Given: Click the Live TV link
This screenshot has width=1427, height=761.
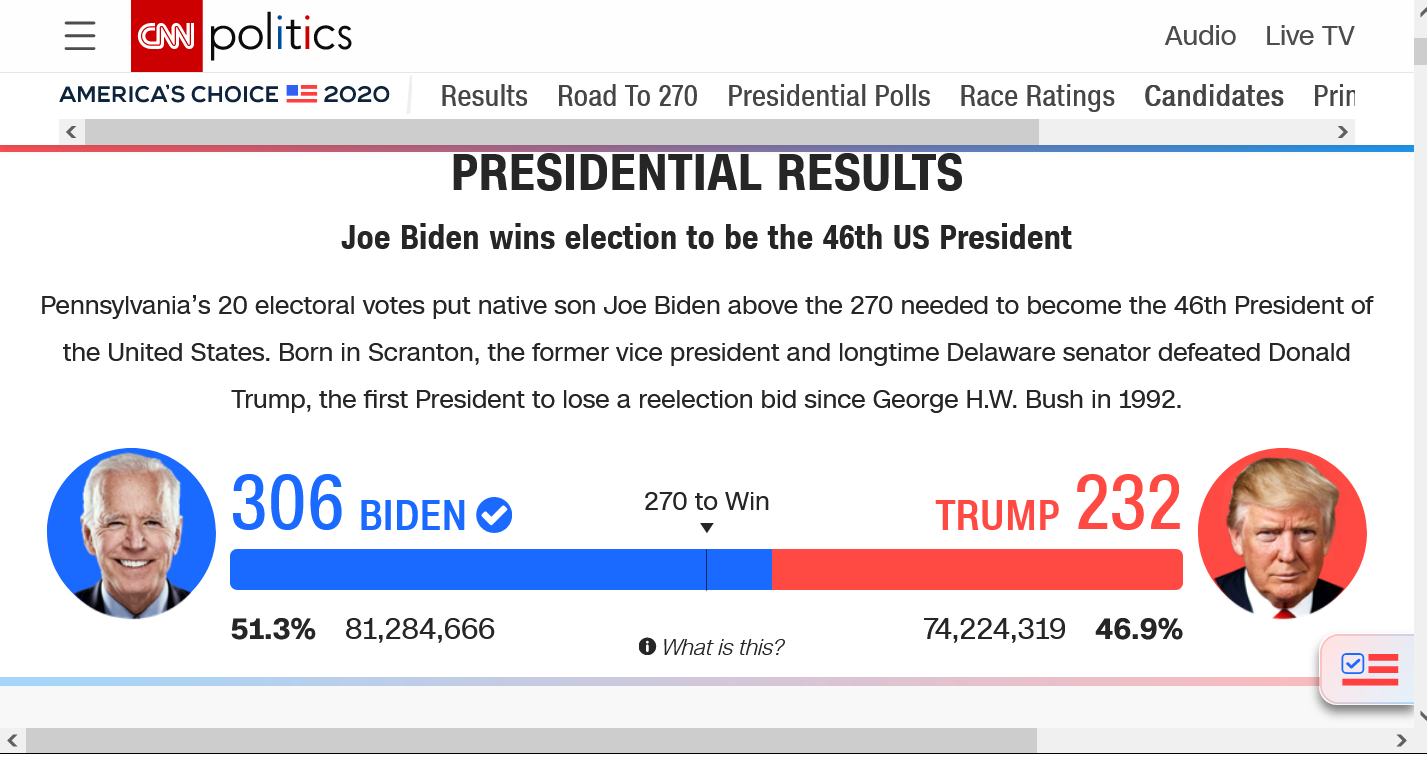Looking at the screenshot, I should click(1309, 36).
